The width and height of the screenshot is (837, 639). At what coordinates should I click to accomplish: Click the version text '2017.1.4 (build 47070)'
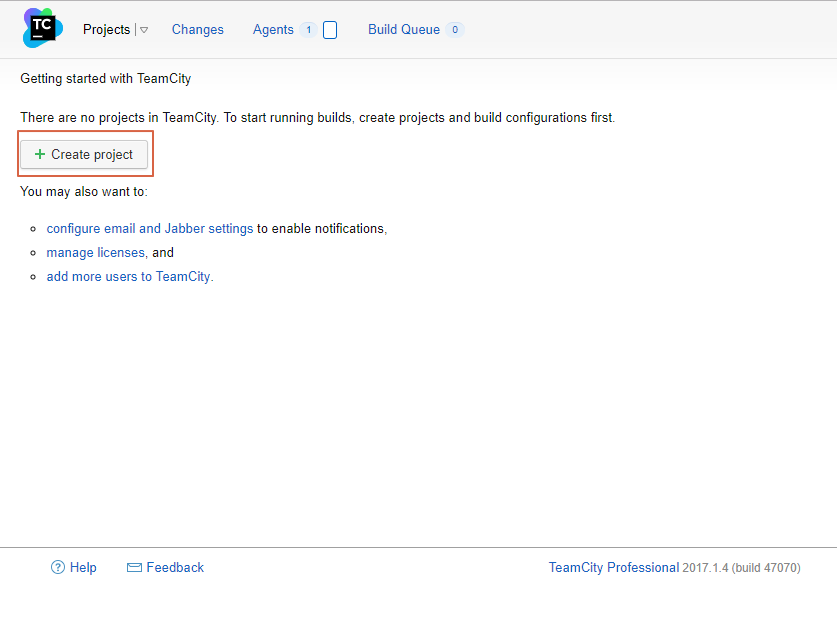741,568
